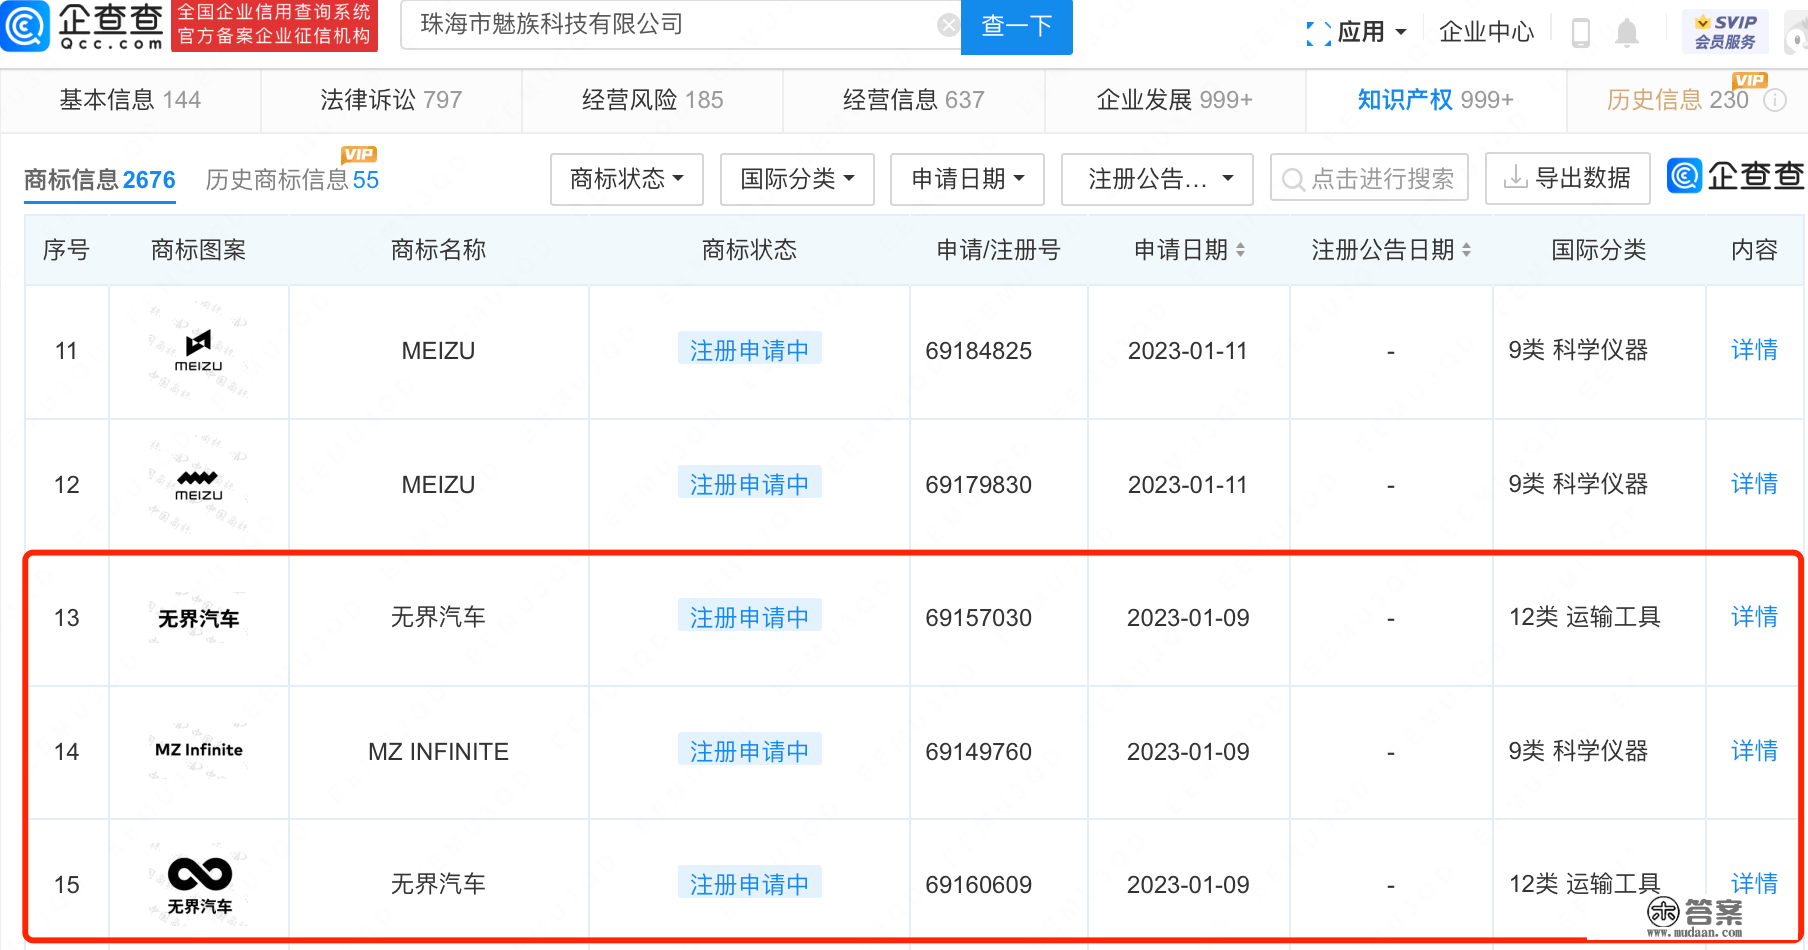Clear the search box with X icon
Screen dimensions: 1808x950
(948, 26)
